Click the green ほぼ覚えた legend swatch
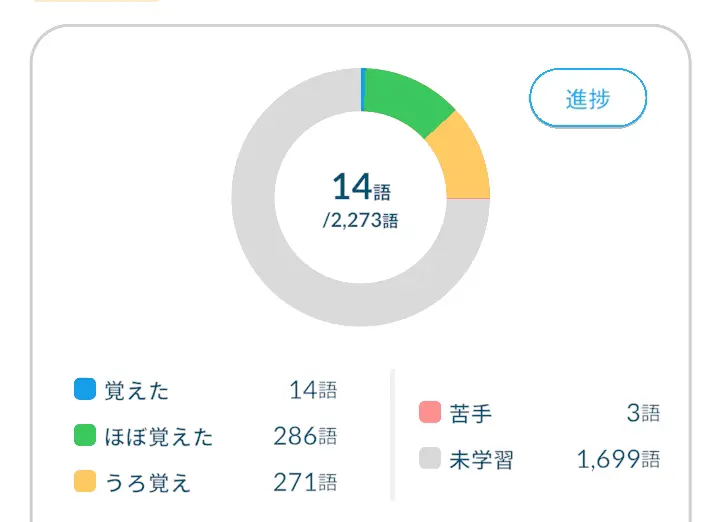Screen dimensions: 720x522 click(85, 436)
